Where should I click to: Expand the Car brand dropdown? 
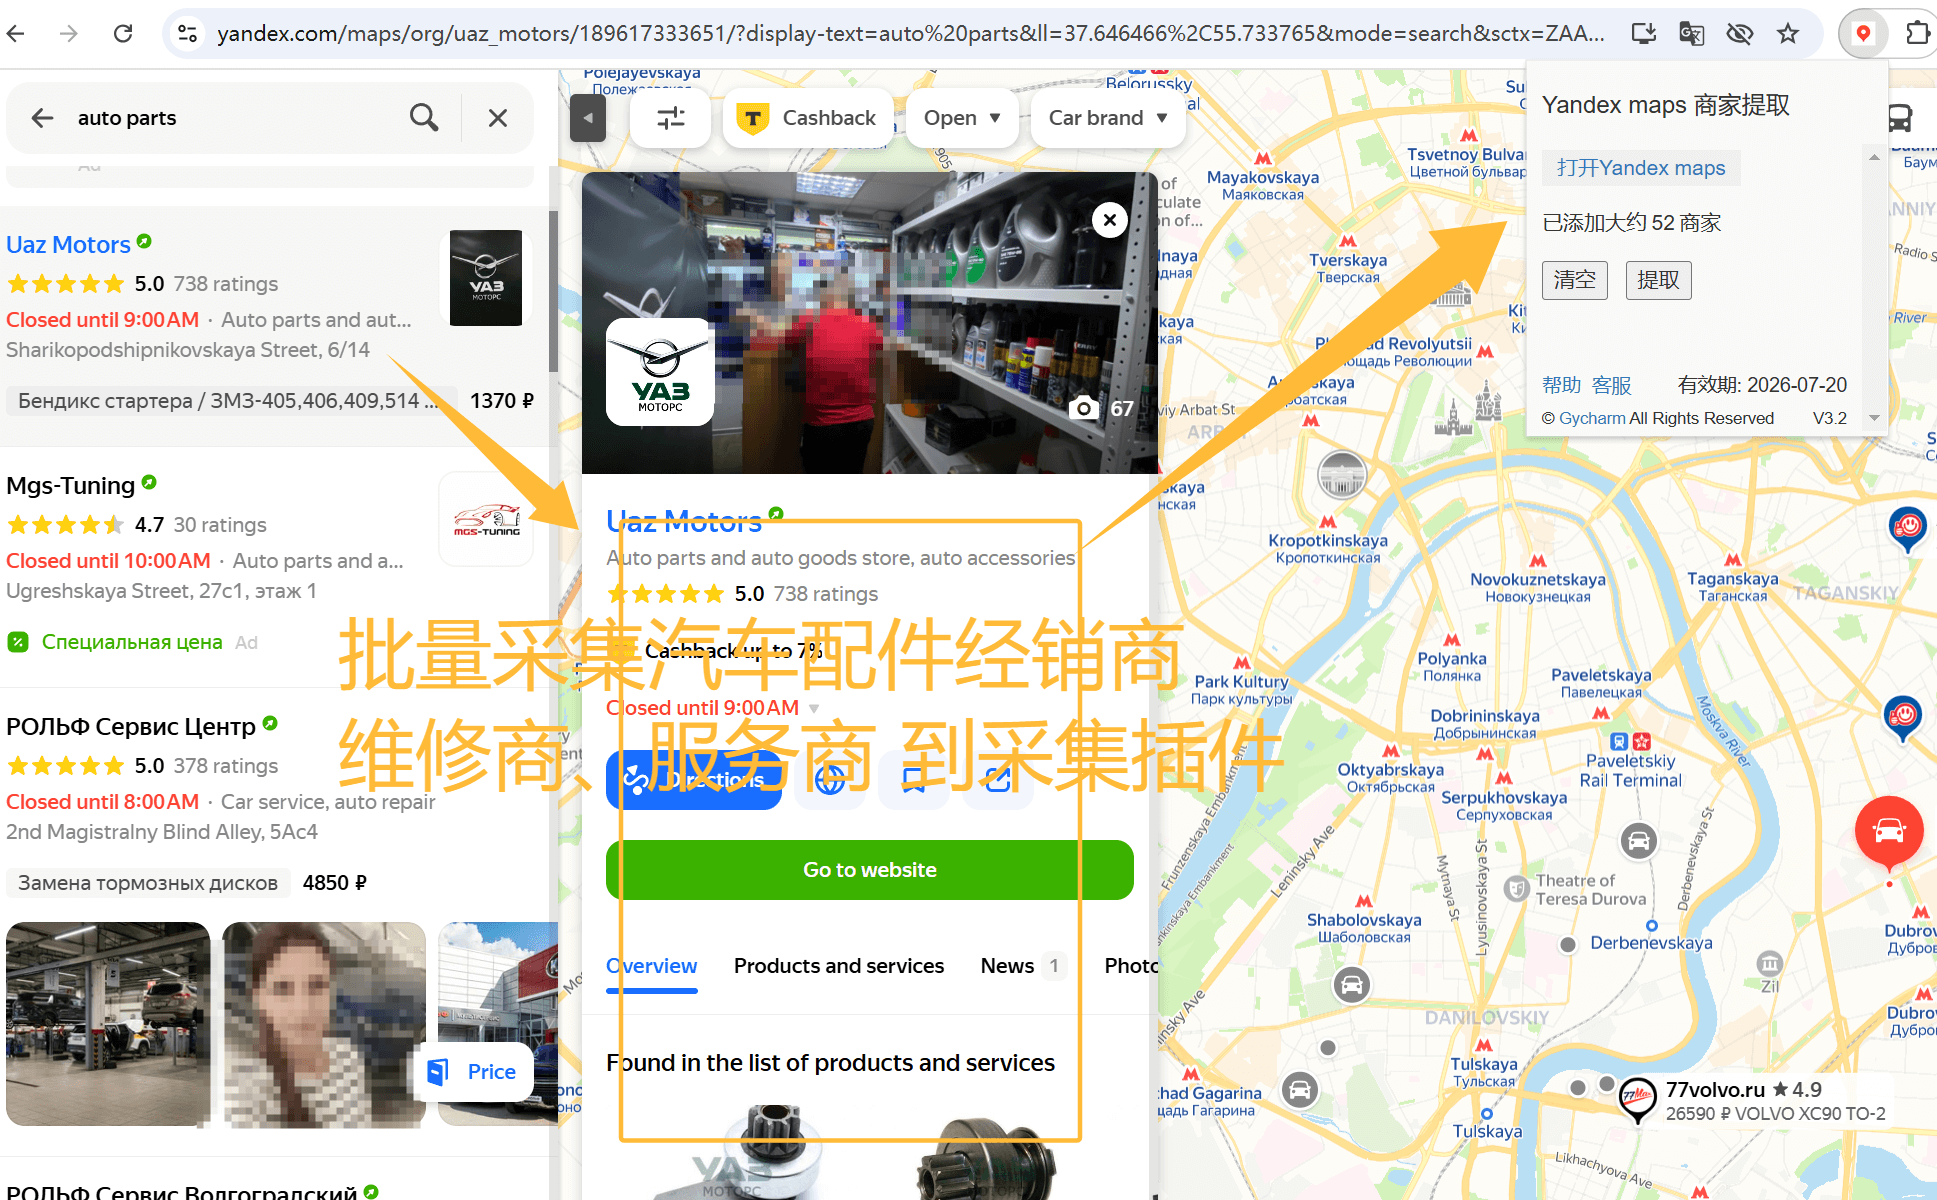tap(1108, 118)
